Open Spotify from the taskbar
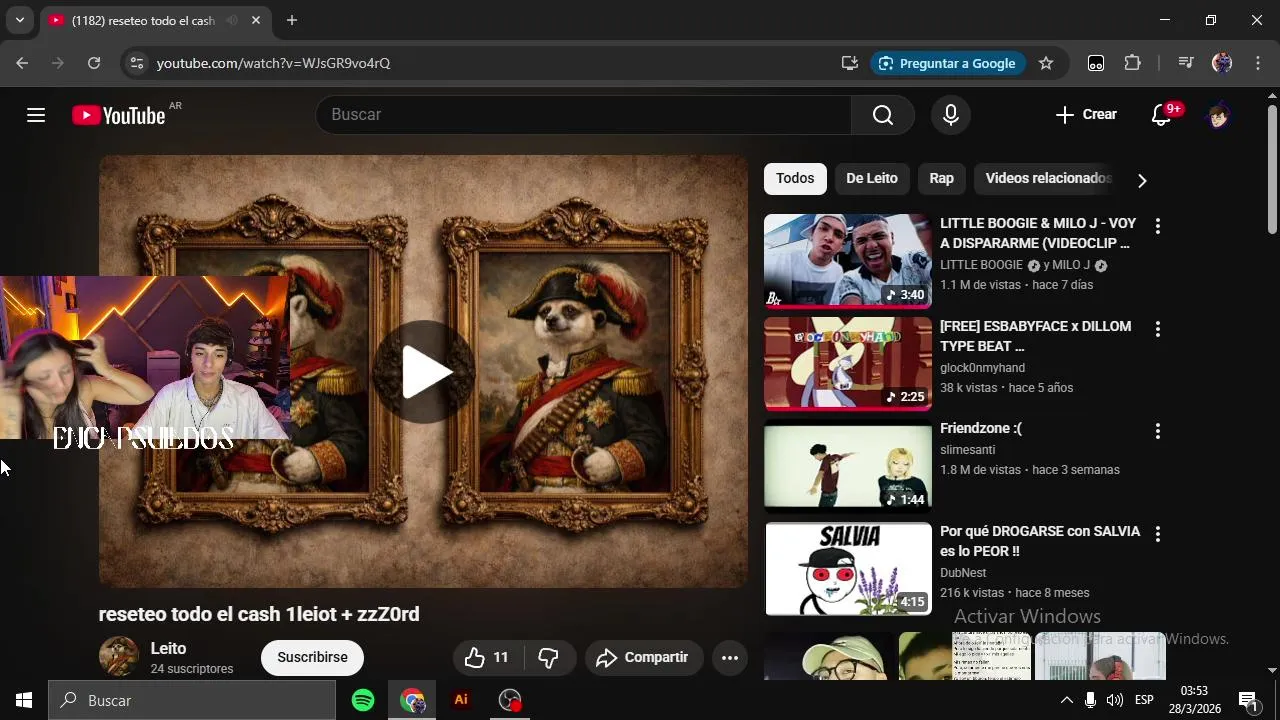 click(363, 700)
